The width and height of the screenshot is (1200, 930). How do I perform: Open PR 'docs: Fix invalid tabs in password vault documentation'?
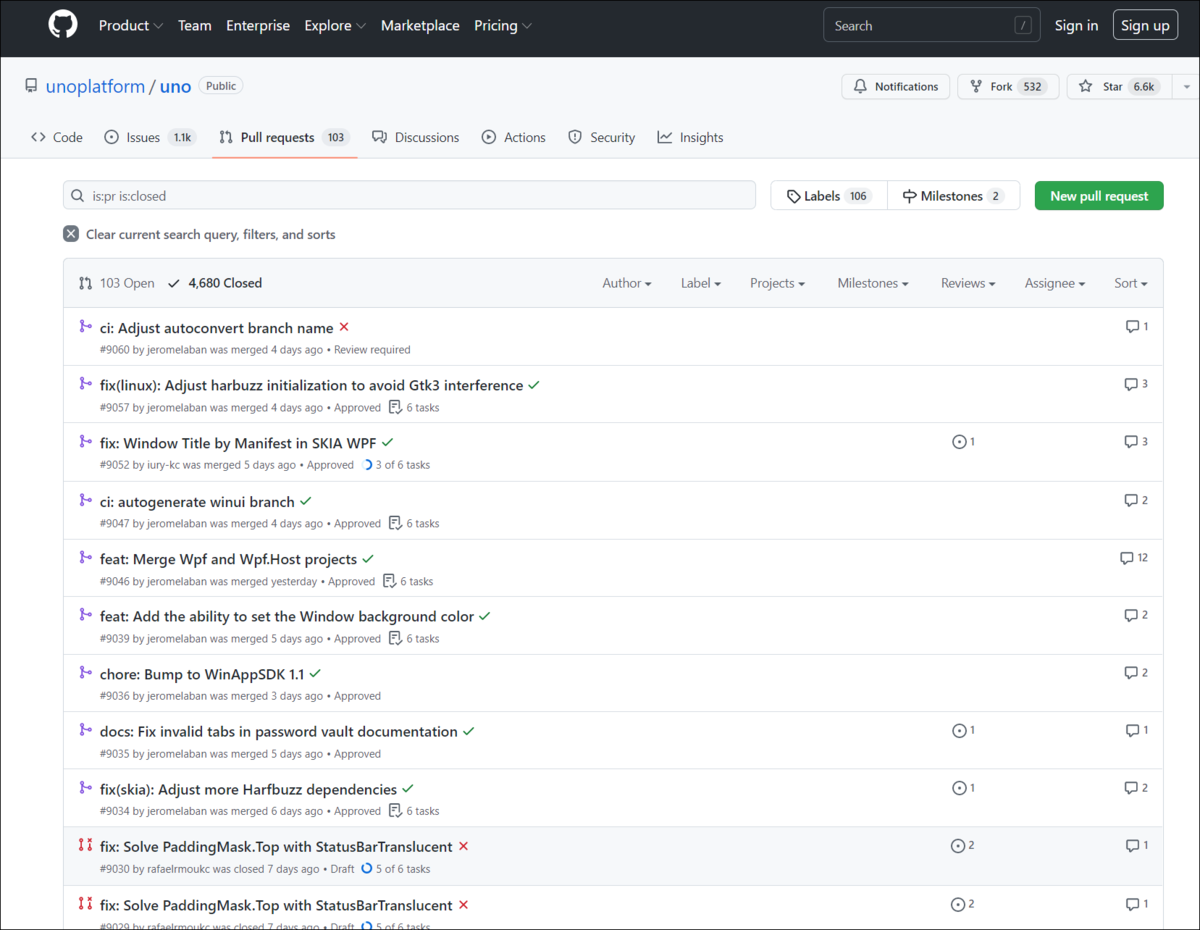[x=279, y=732]
